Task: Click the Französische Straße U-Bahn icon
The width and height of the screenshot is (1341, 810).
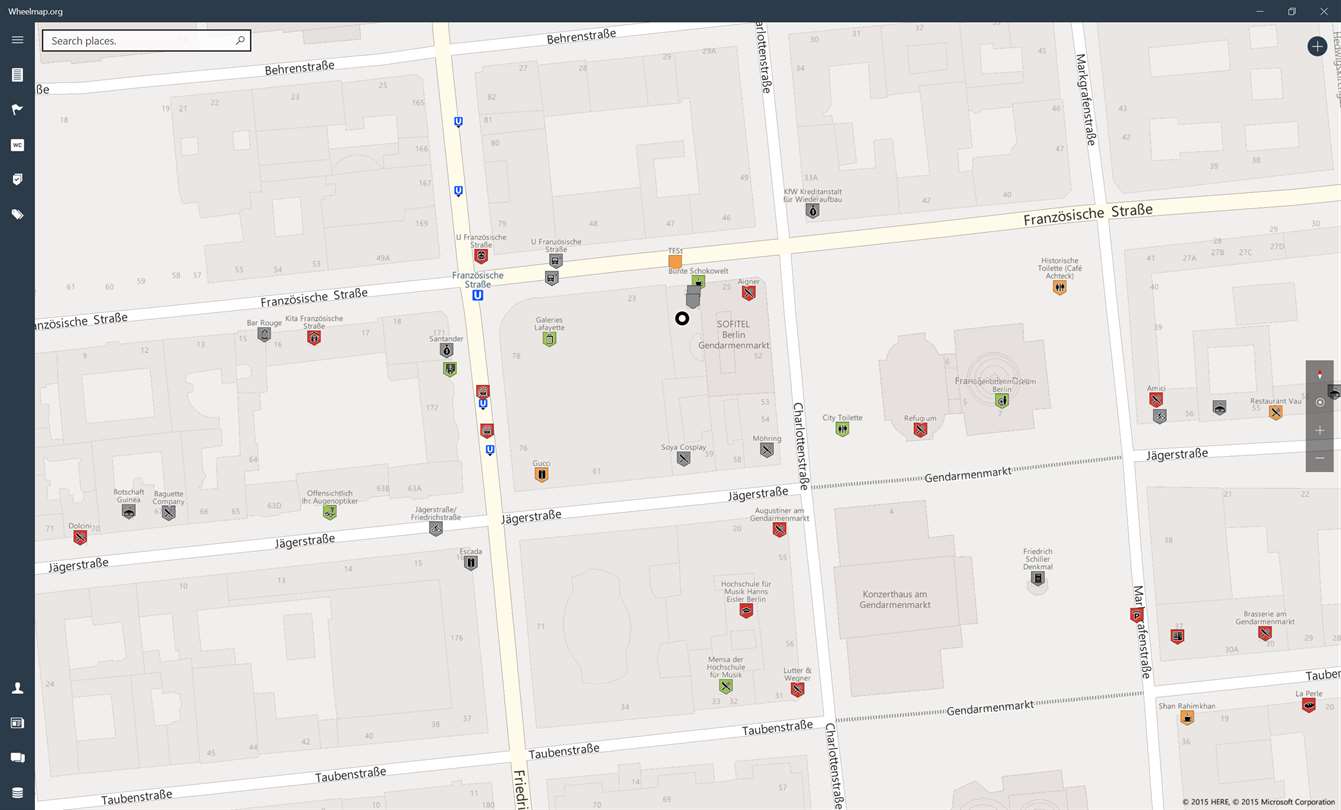Action: coord(478,295)
